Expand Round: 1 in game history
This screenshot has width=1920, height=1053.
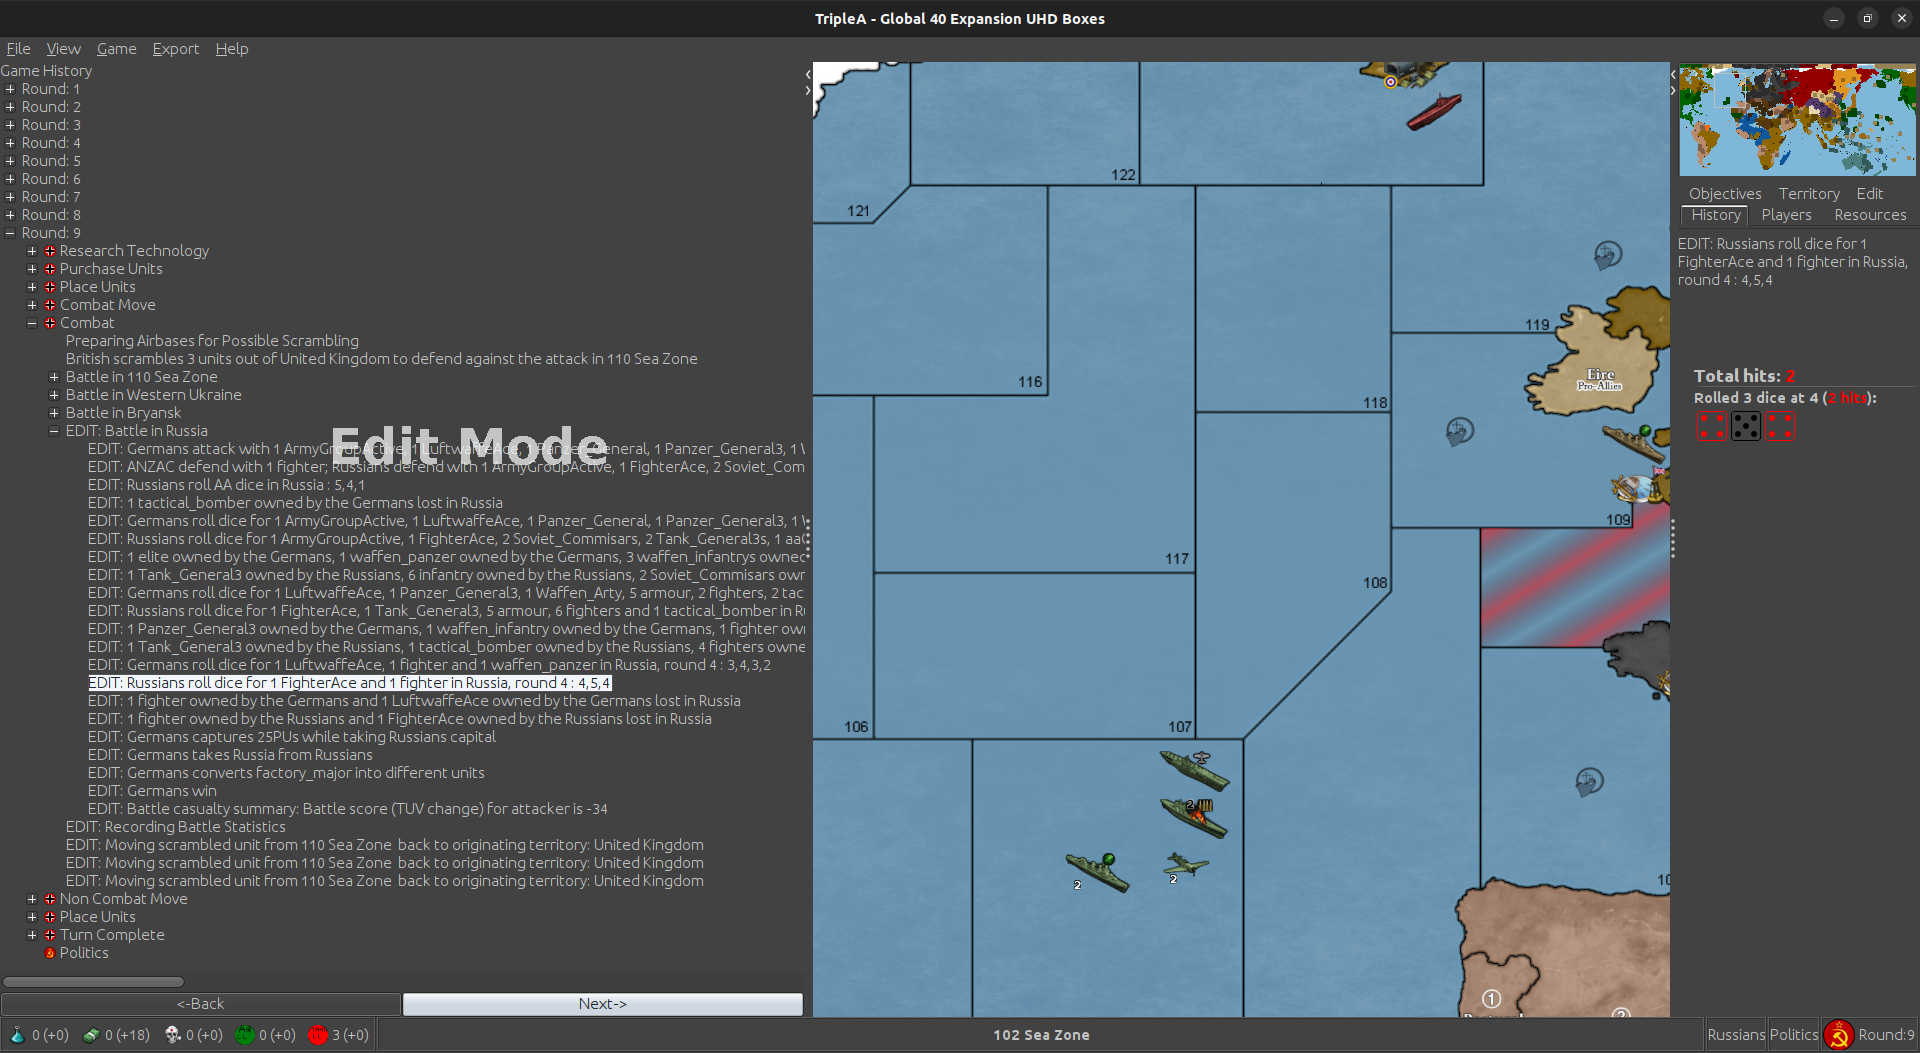click(x=10, y=89)
